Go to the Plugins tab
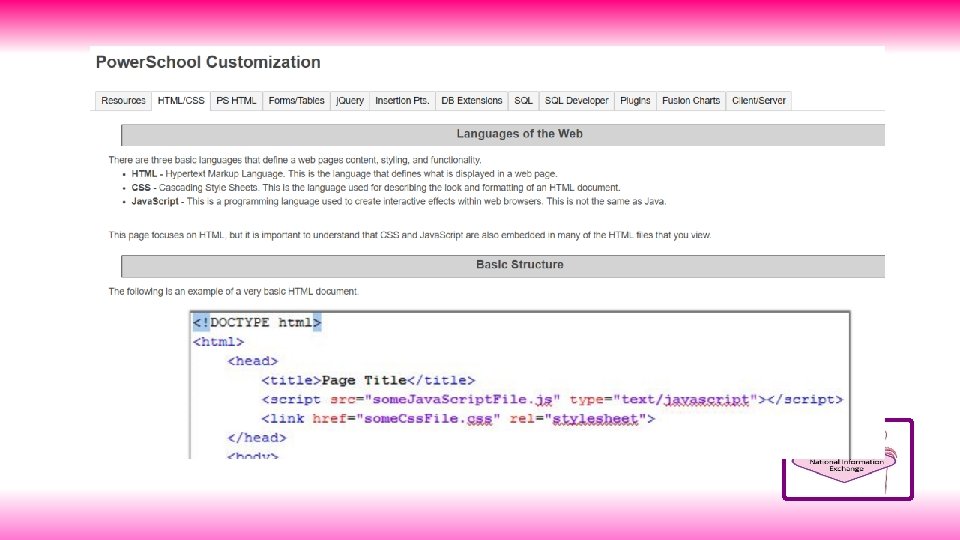The width and height of the screenshot is (960, 540). (635, 101)
